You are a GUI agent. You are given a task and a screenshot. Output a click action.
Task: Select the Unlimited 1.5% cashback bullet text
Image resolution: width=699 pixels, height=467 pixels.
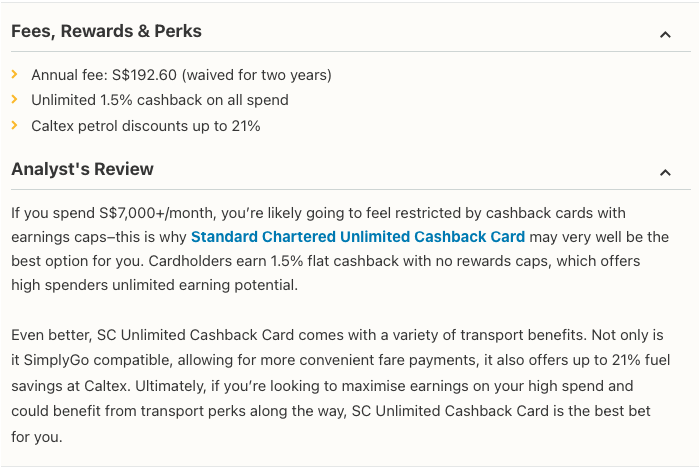coord(160,100)
